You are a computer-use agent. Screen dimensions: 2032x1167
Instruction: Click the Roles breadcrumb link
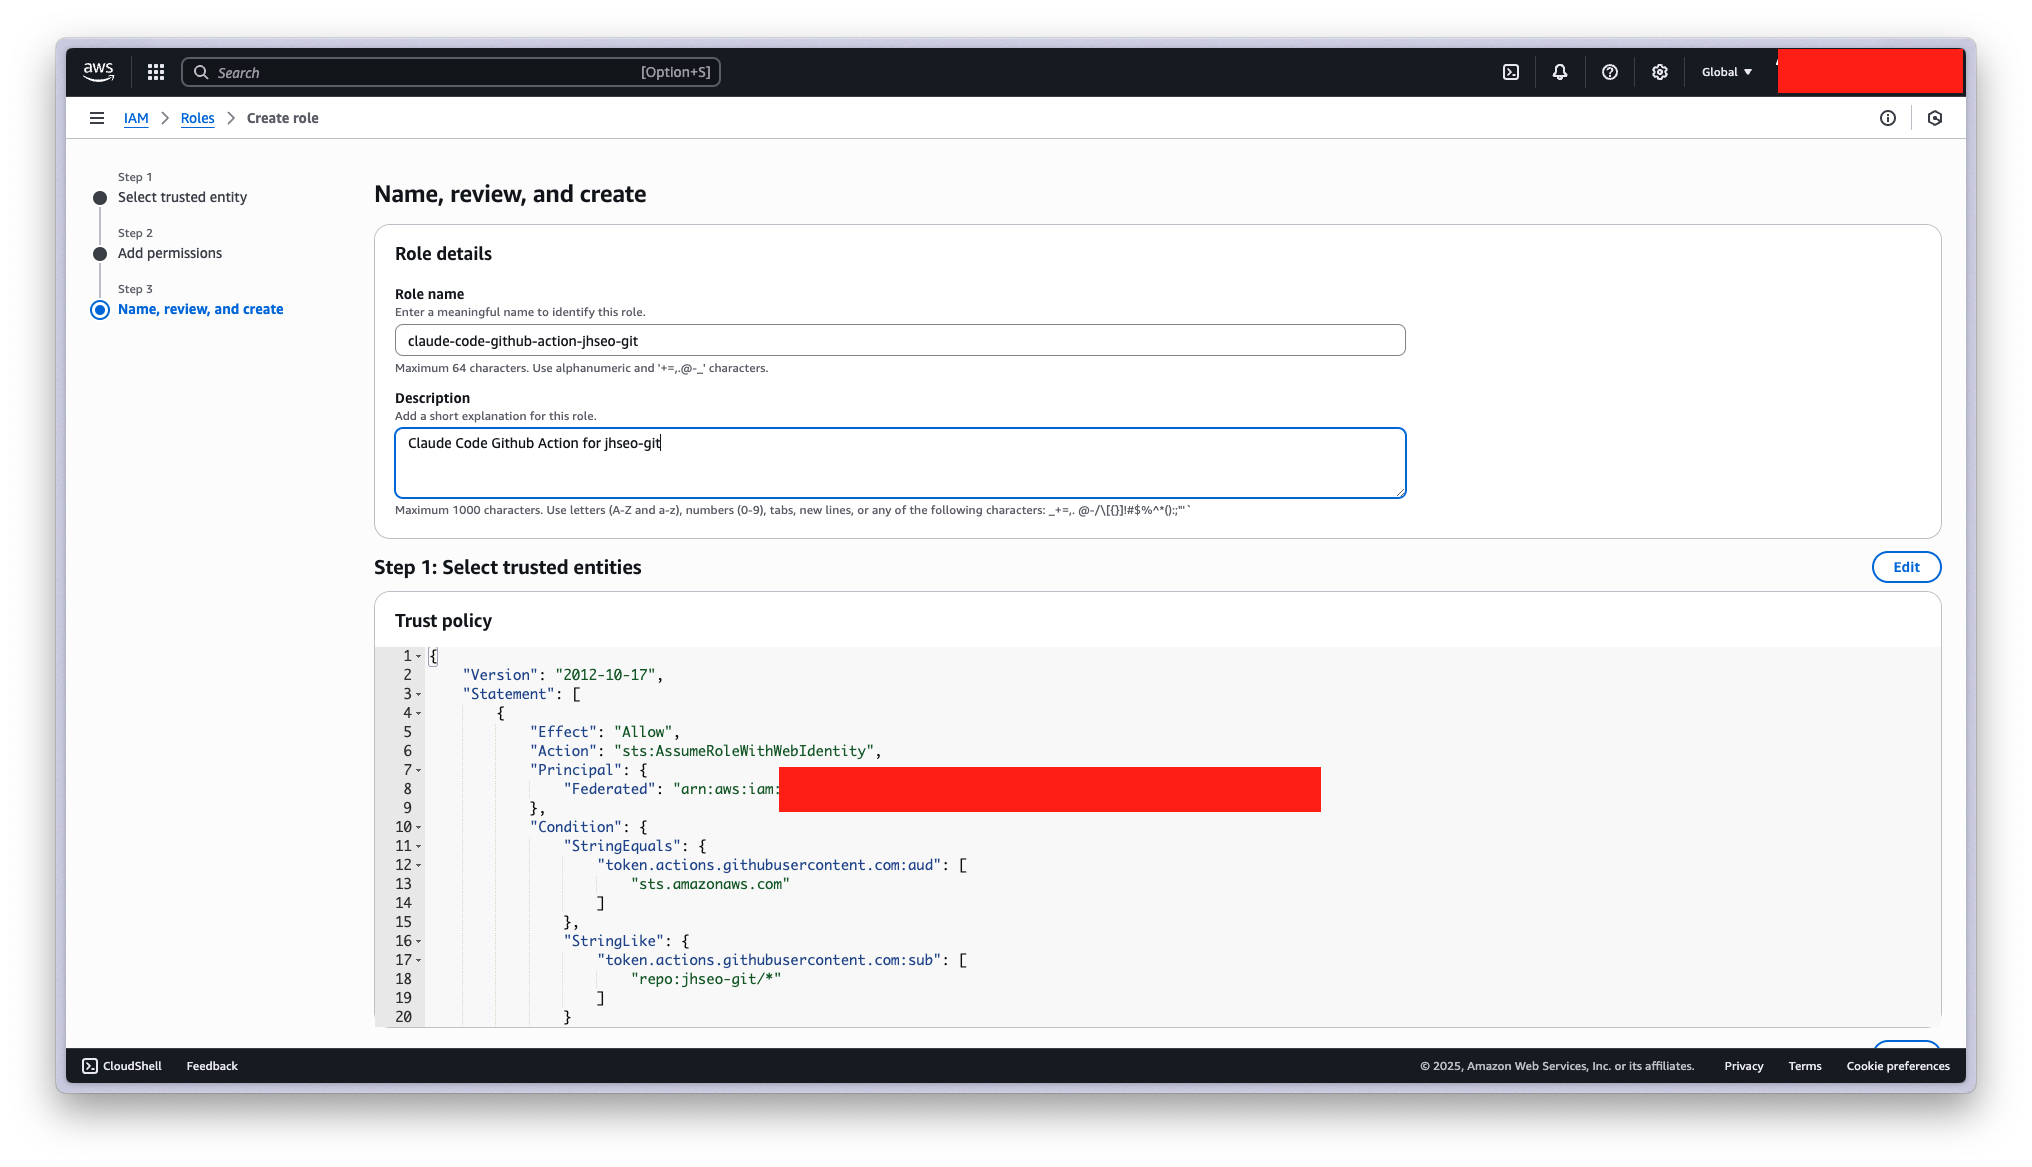197,118
